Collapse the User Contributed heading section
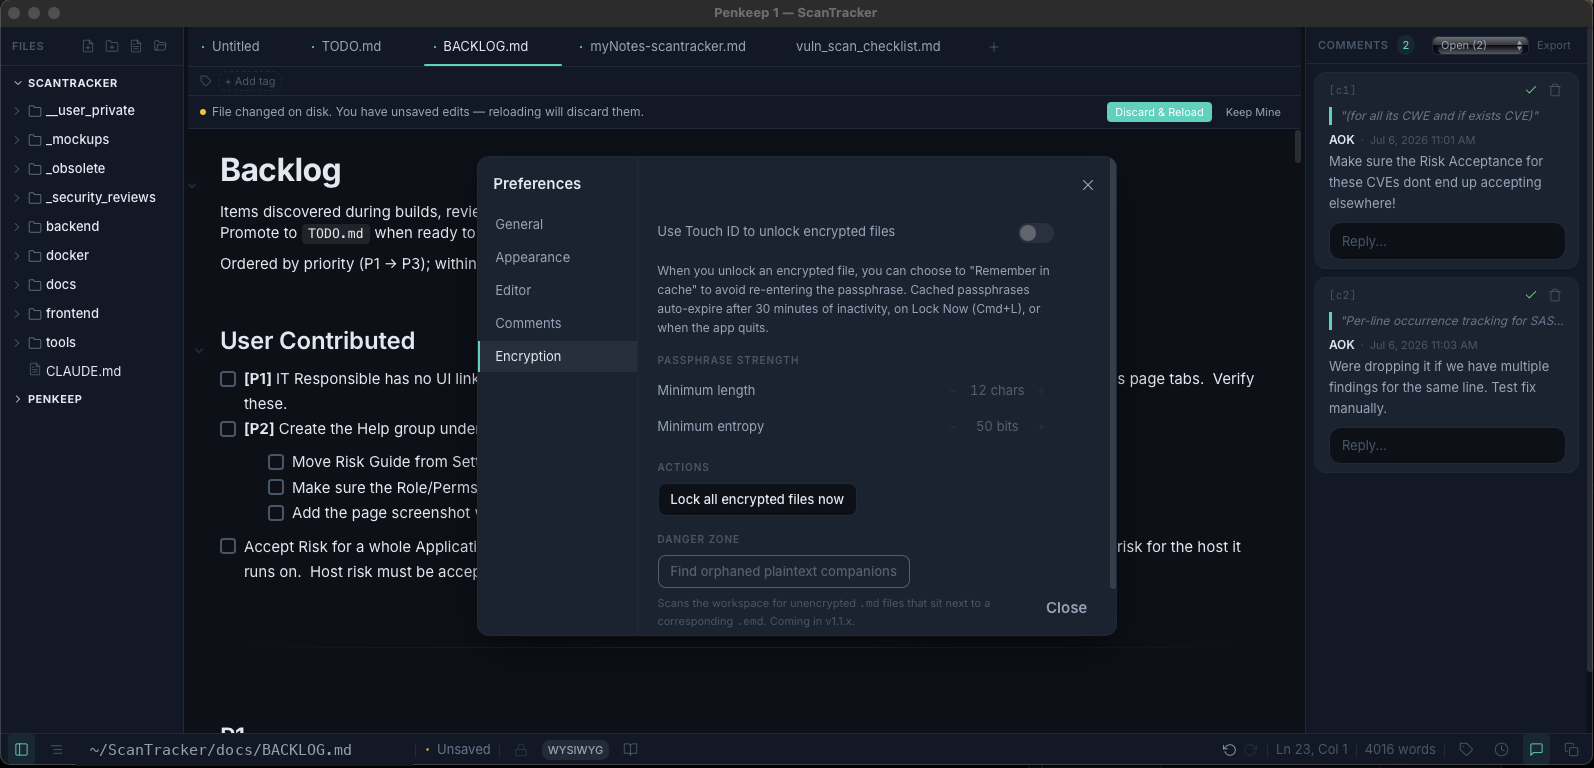Screen dimensions: 1594x768 tap(198, 350)
